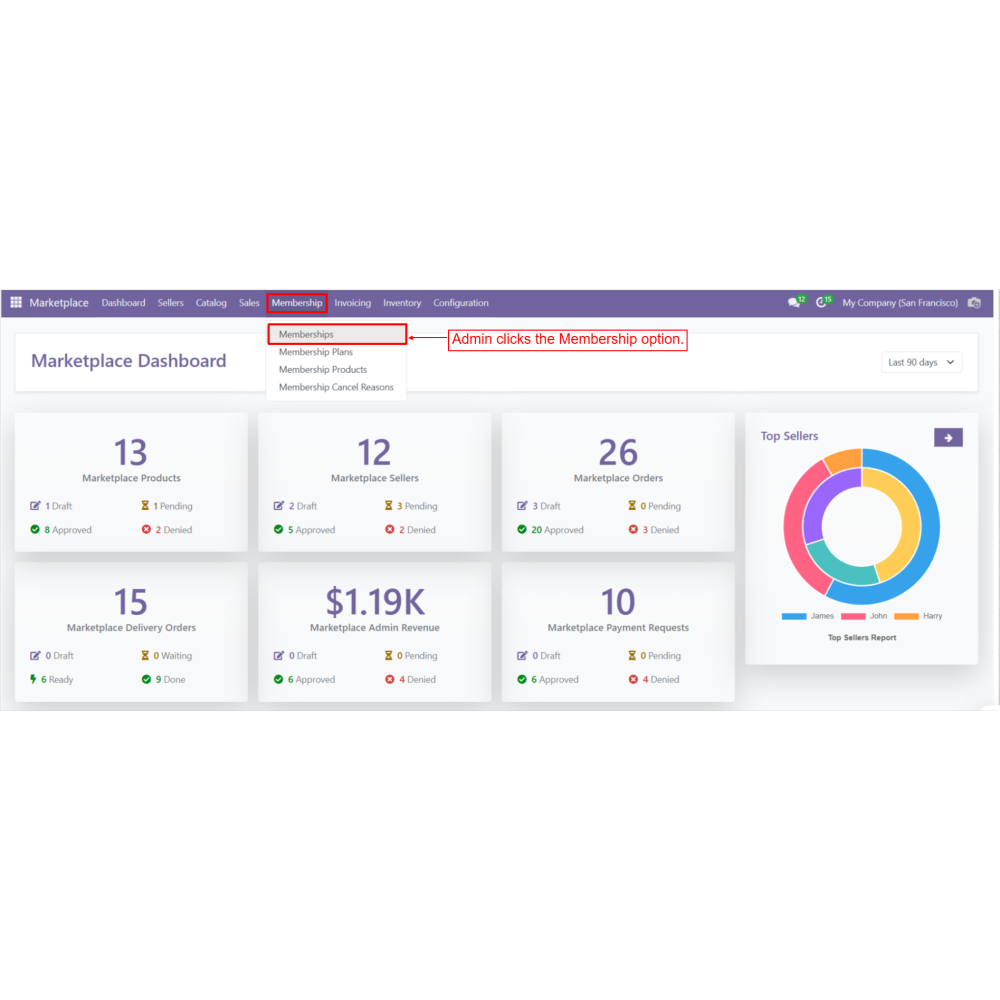This screenshot has width=1000, height=1000.
Task: Open the Membership menu in navbar
Action: coord(297,303)
